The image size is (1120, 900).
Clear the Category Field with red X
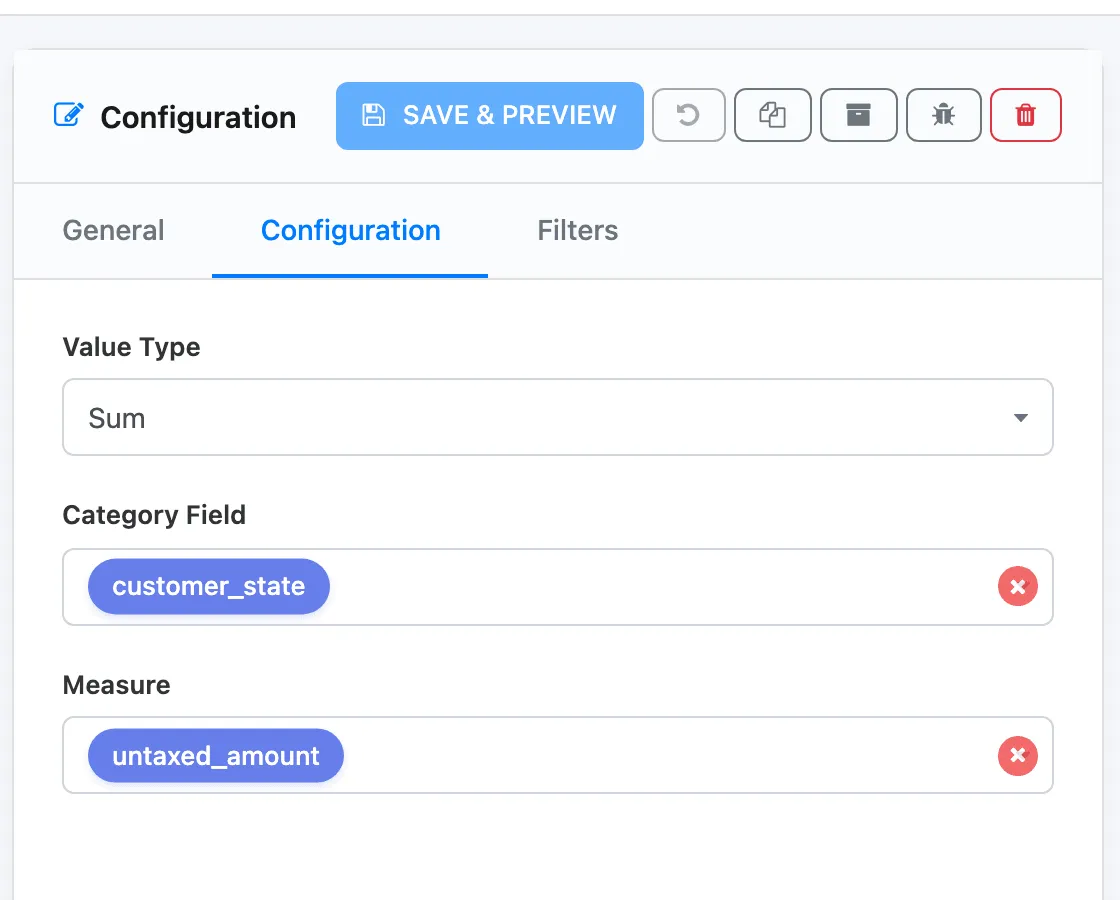(x=1017, y=586)
